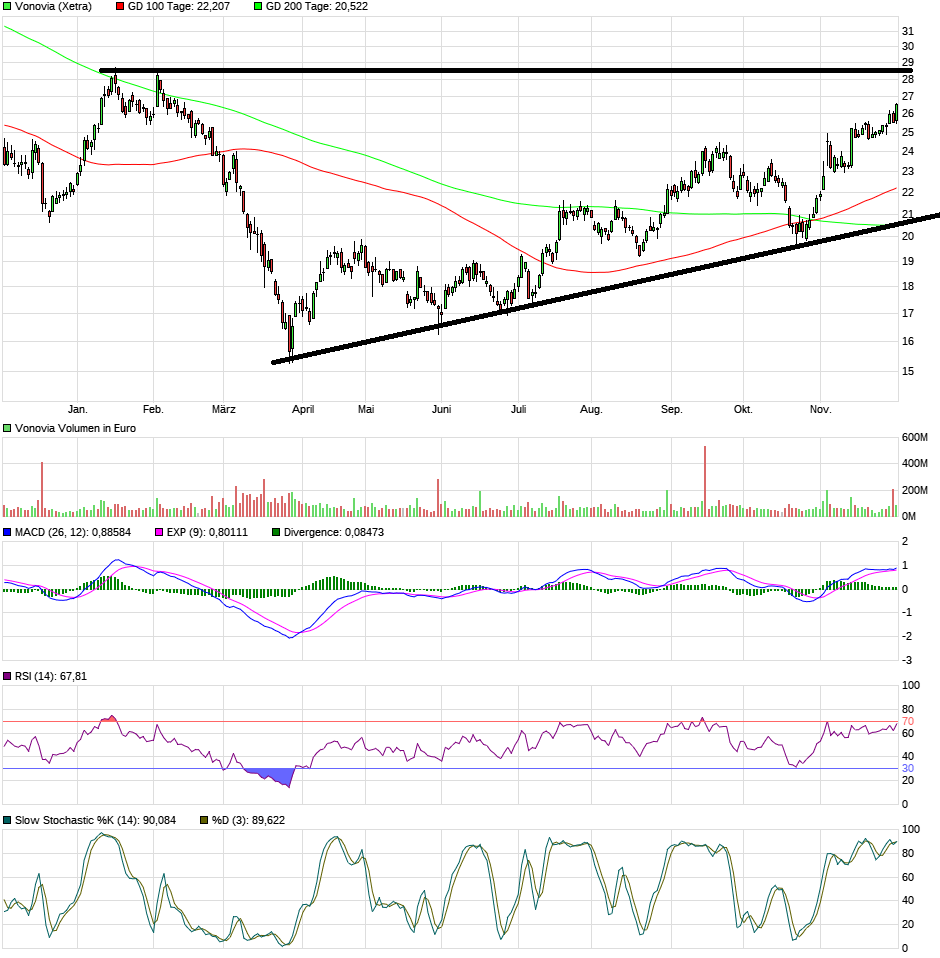Select the 'GD 100 Tage: 22,207' label
Image resolution: width=940 pixels, height=958 pixels.
(x=179, y=7)
